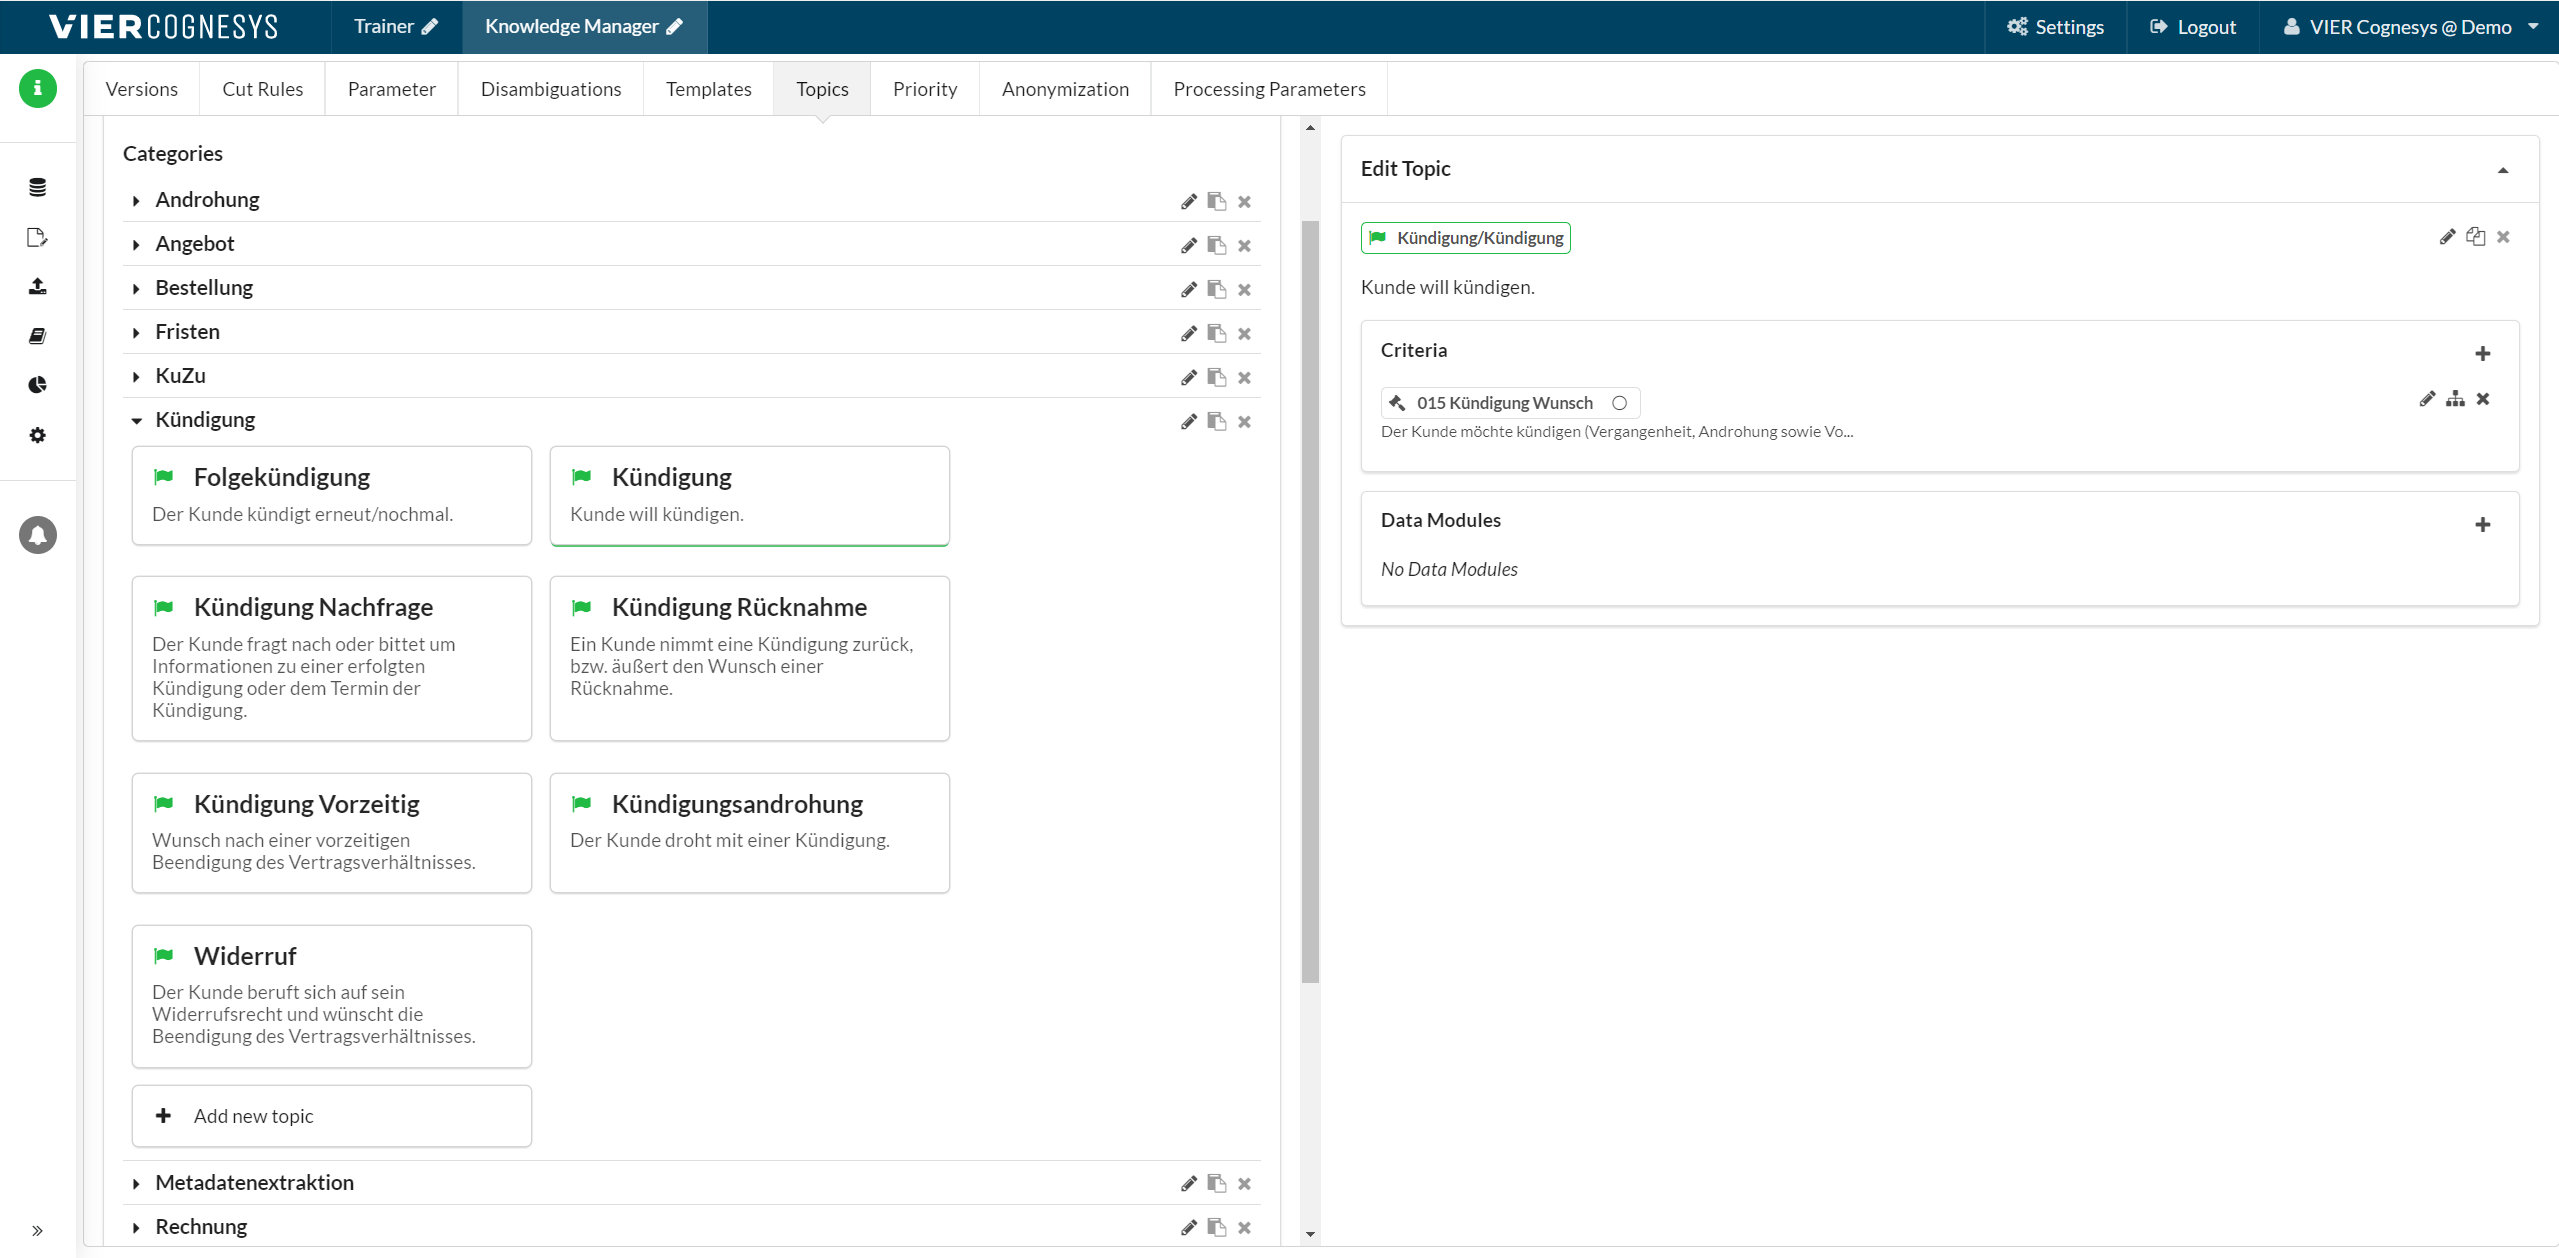Toggle the circle on 015 Kündigung Wunsch criterion
This screenshot has width=2559, height=1258.
coord(1619,403)
